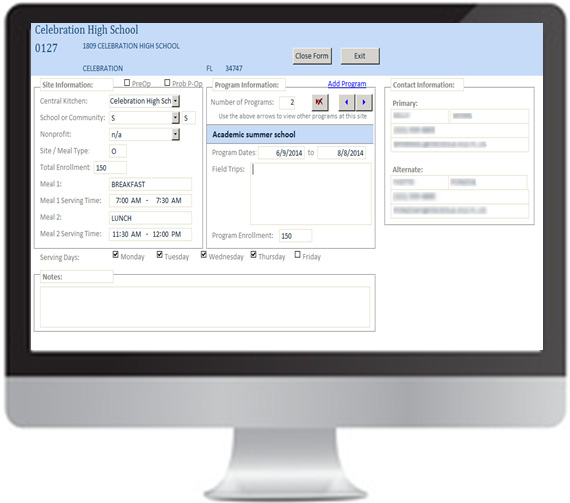Click the Exit button

360,56
